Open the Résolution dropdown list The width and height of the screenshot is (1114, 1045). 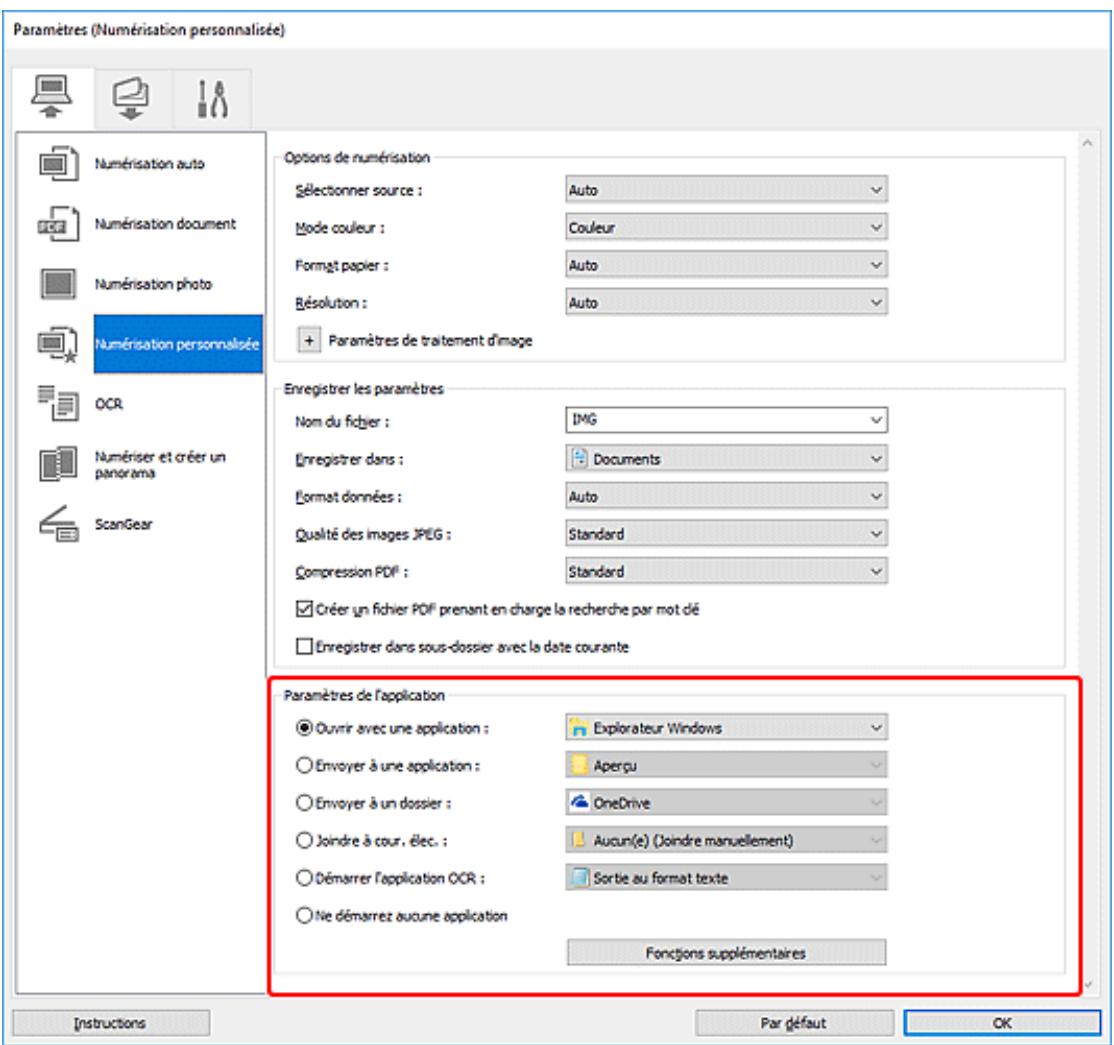[x=725, y=299]
